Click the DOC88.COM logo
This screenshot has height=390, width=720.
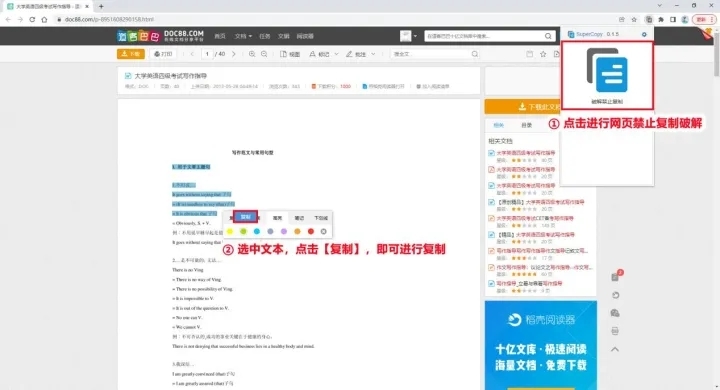click(x=160, y=36)
